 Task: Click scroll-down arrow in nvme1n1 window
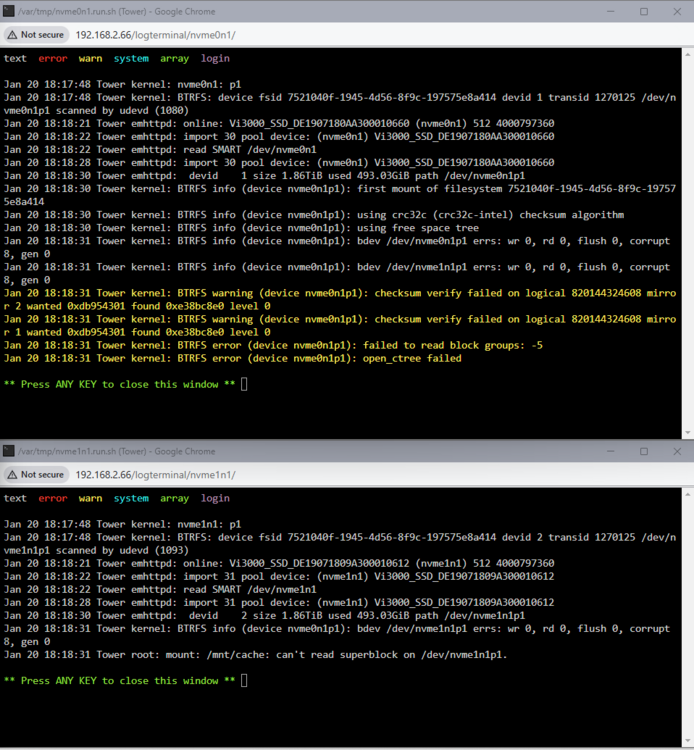click(x=688, y=742)
